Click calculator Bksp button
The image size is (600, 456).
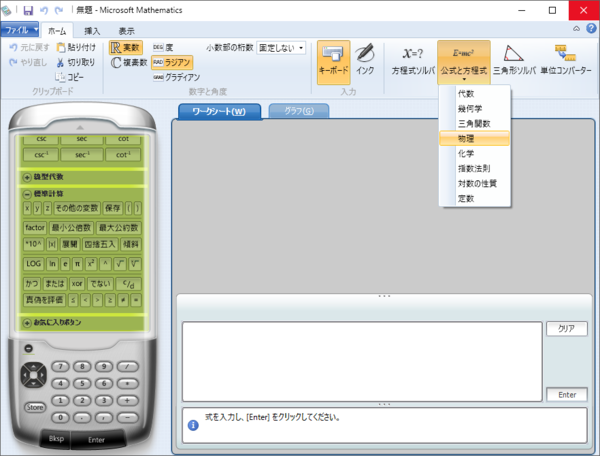[x=56, y=439]
